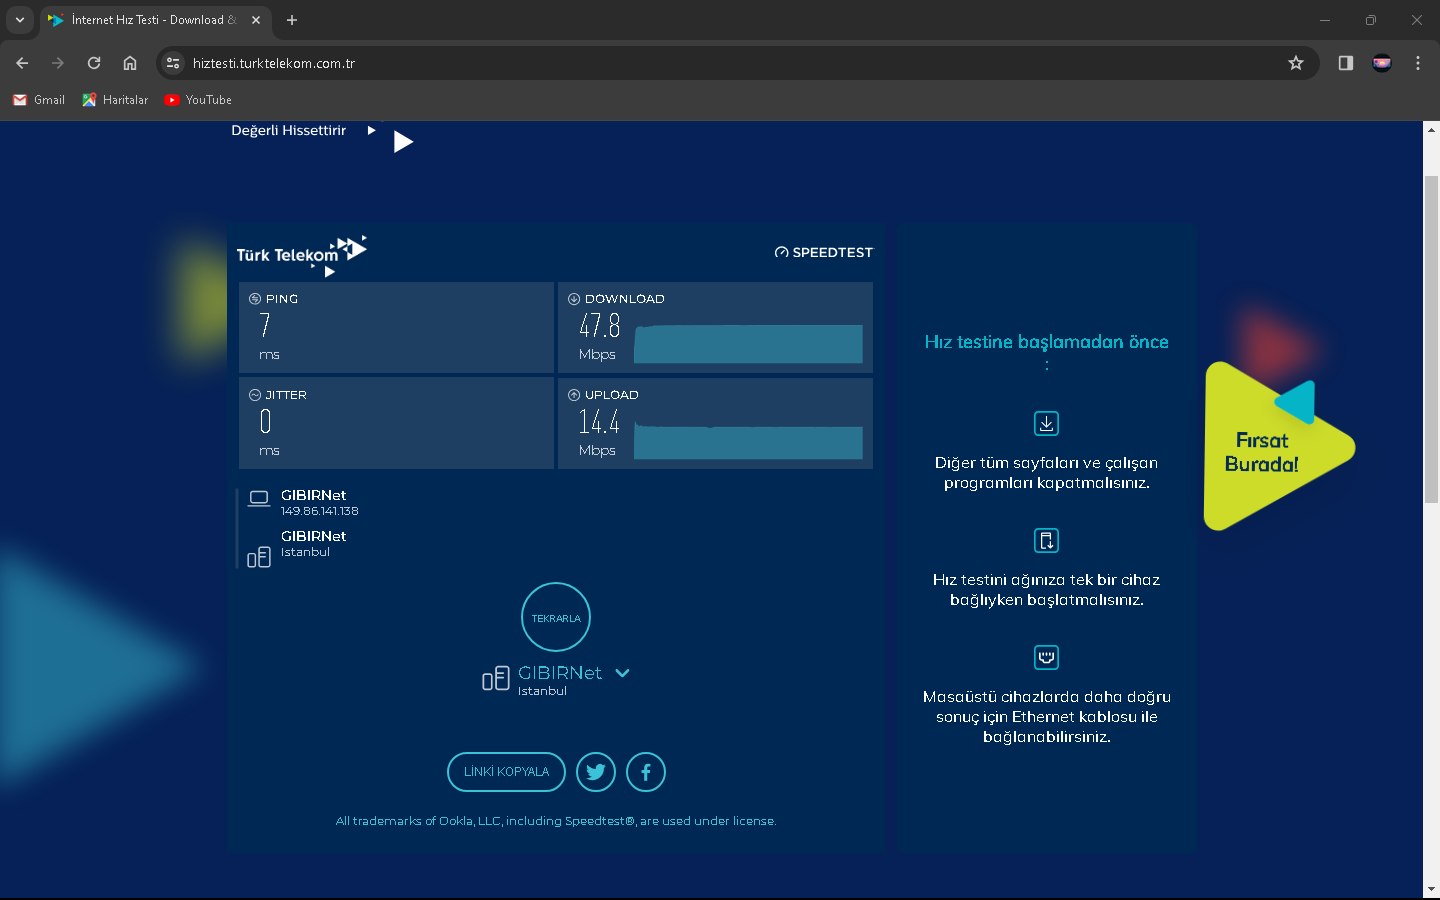Share the result on Facebook
The width and height of the screenshot is (1440, 900).
[646, 772]
